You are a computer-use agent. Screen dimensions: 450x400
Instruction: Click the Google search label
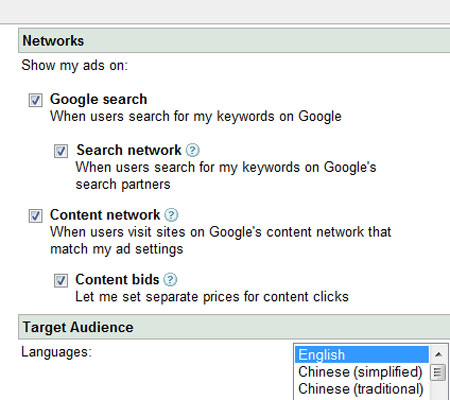tap(98, 99)
